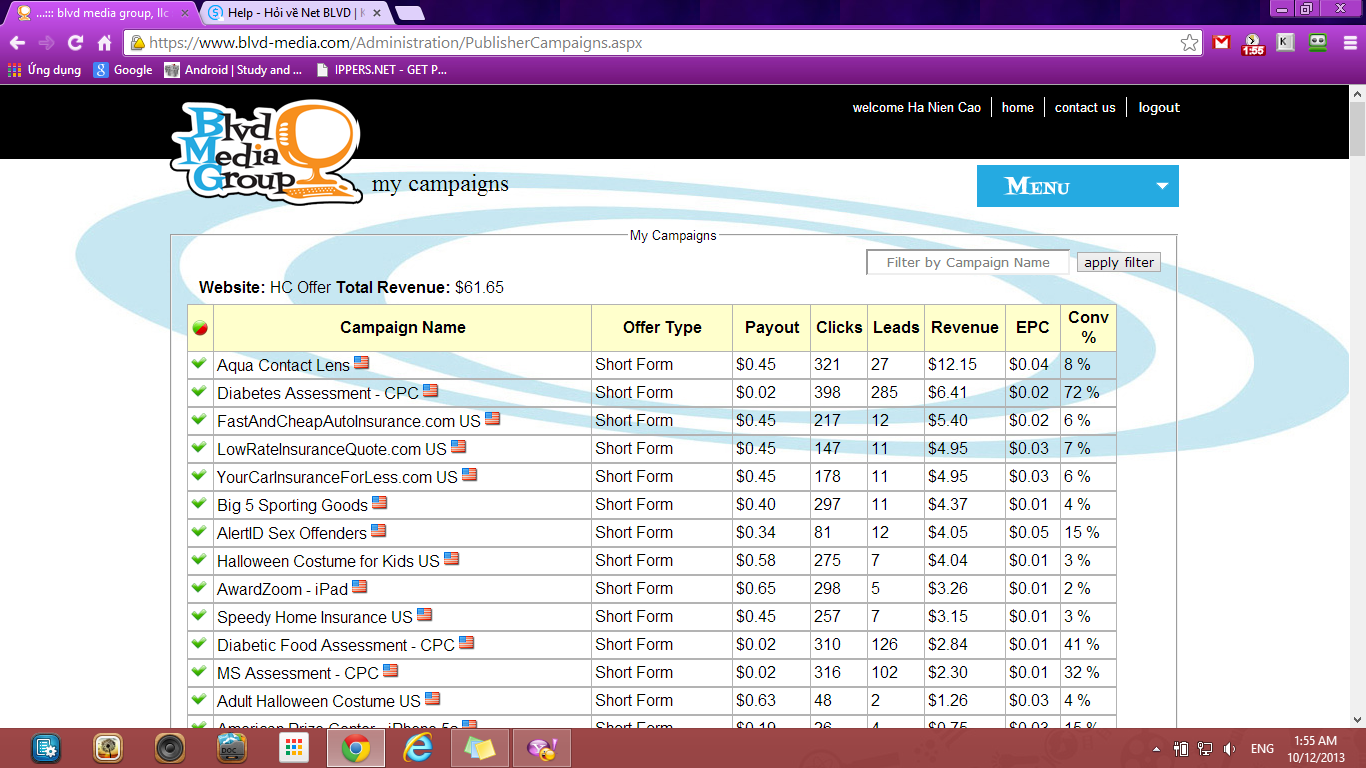Click the K extension icon
This screenshot has height=768, width=1366.
coord(1285,43)
